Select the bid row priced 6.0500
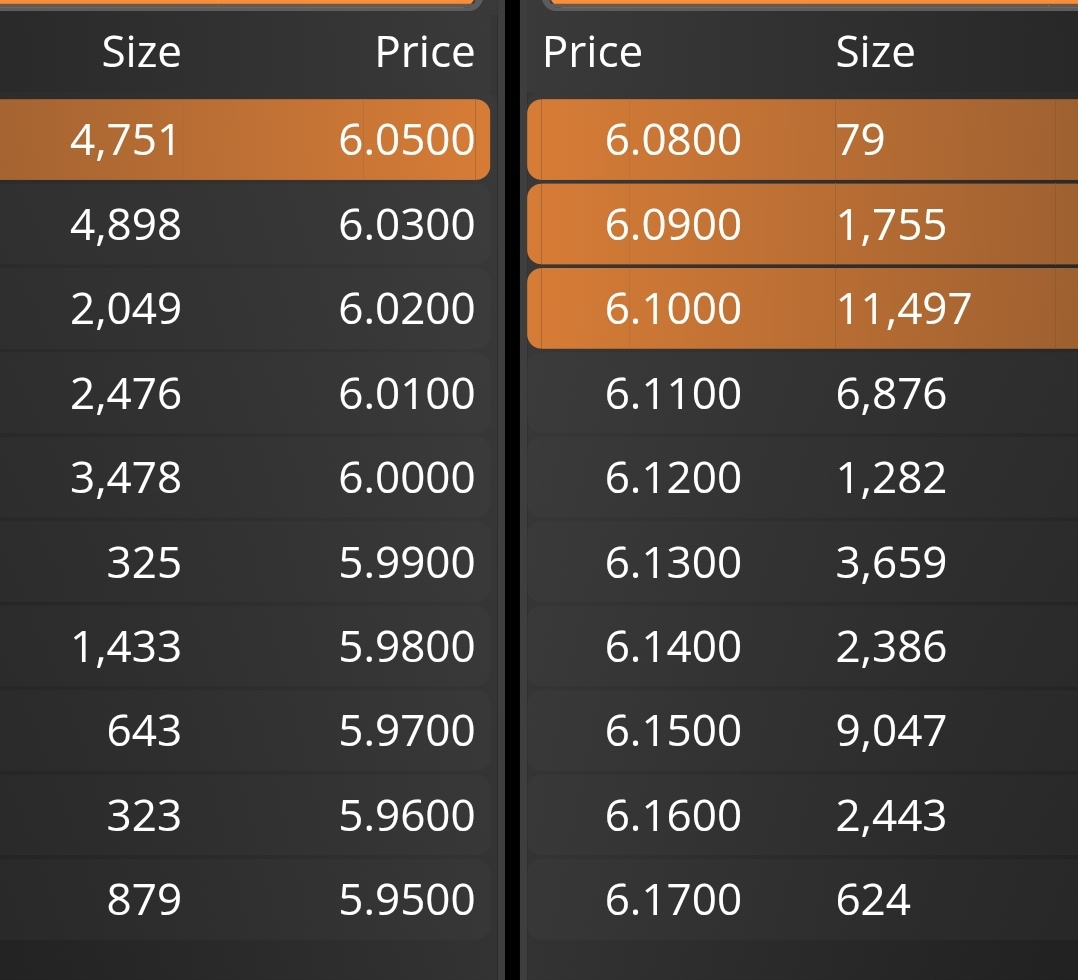Screen dimensions: 1078x980 [245, 140]
